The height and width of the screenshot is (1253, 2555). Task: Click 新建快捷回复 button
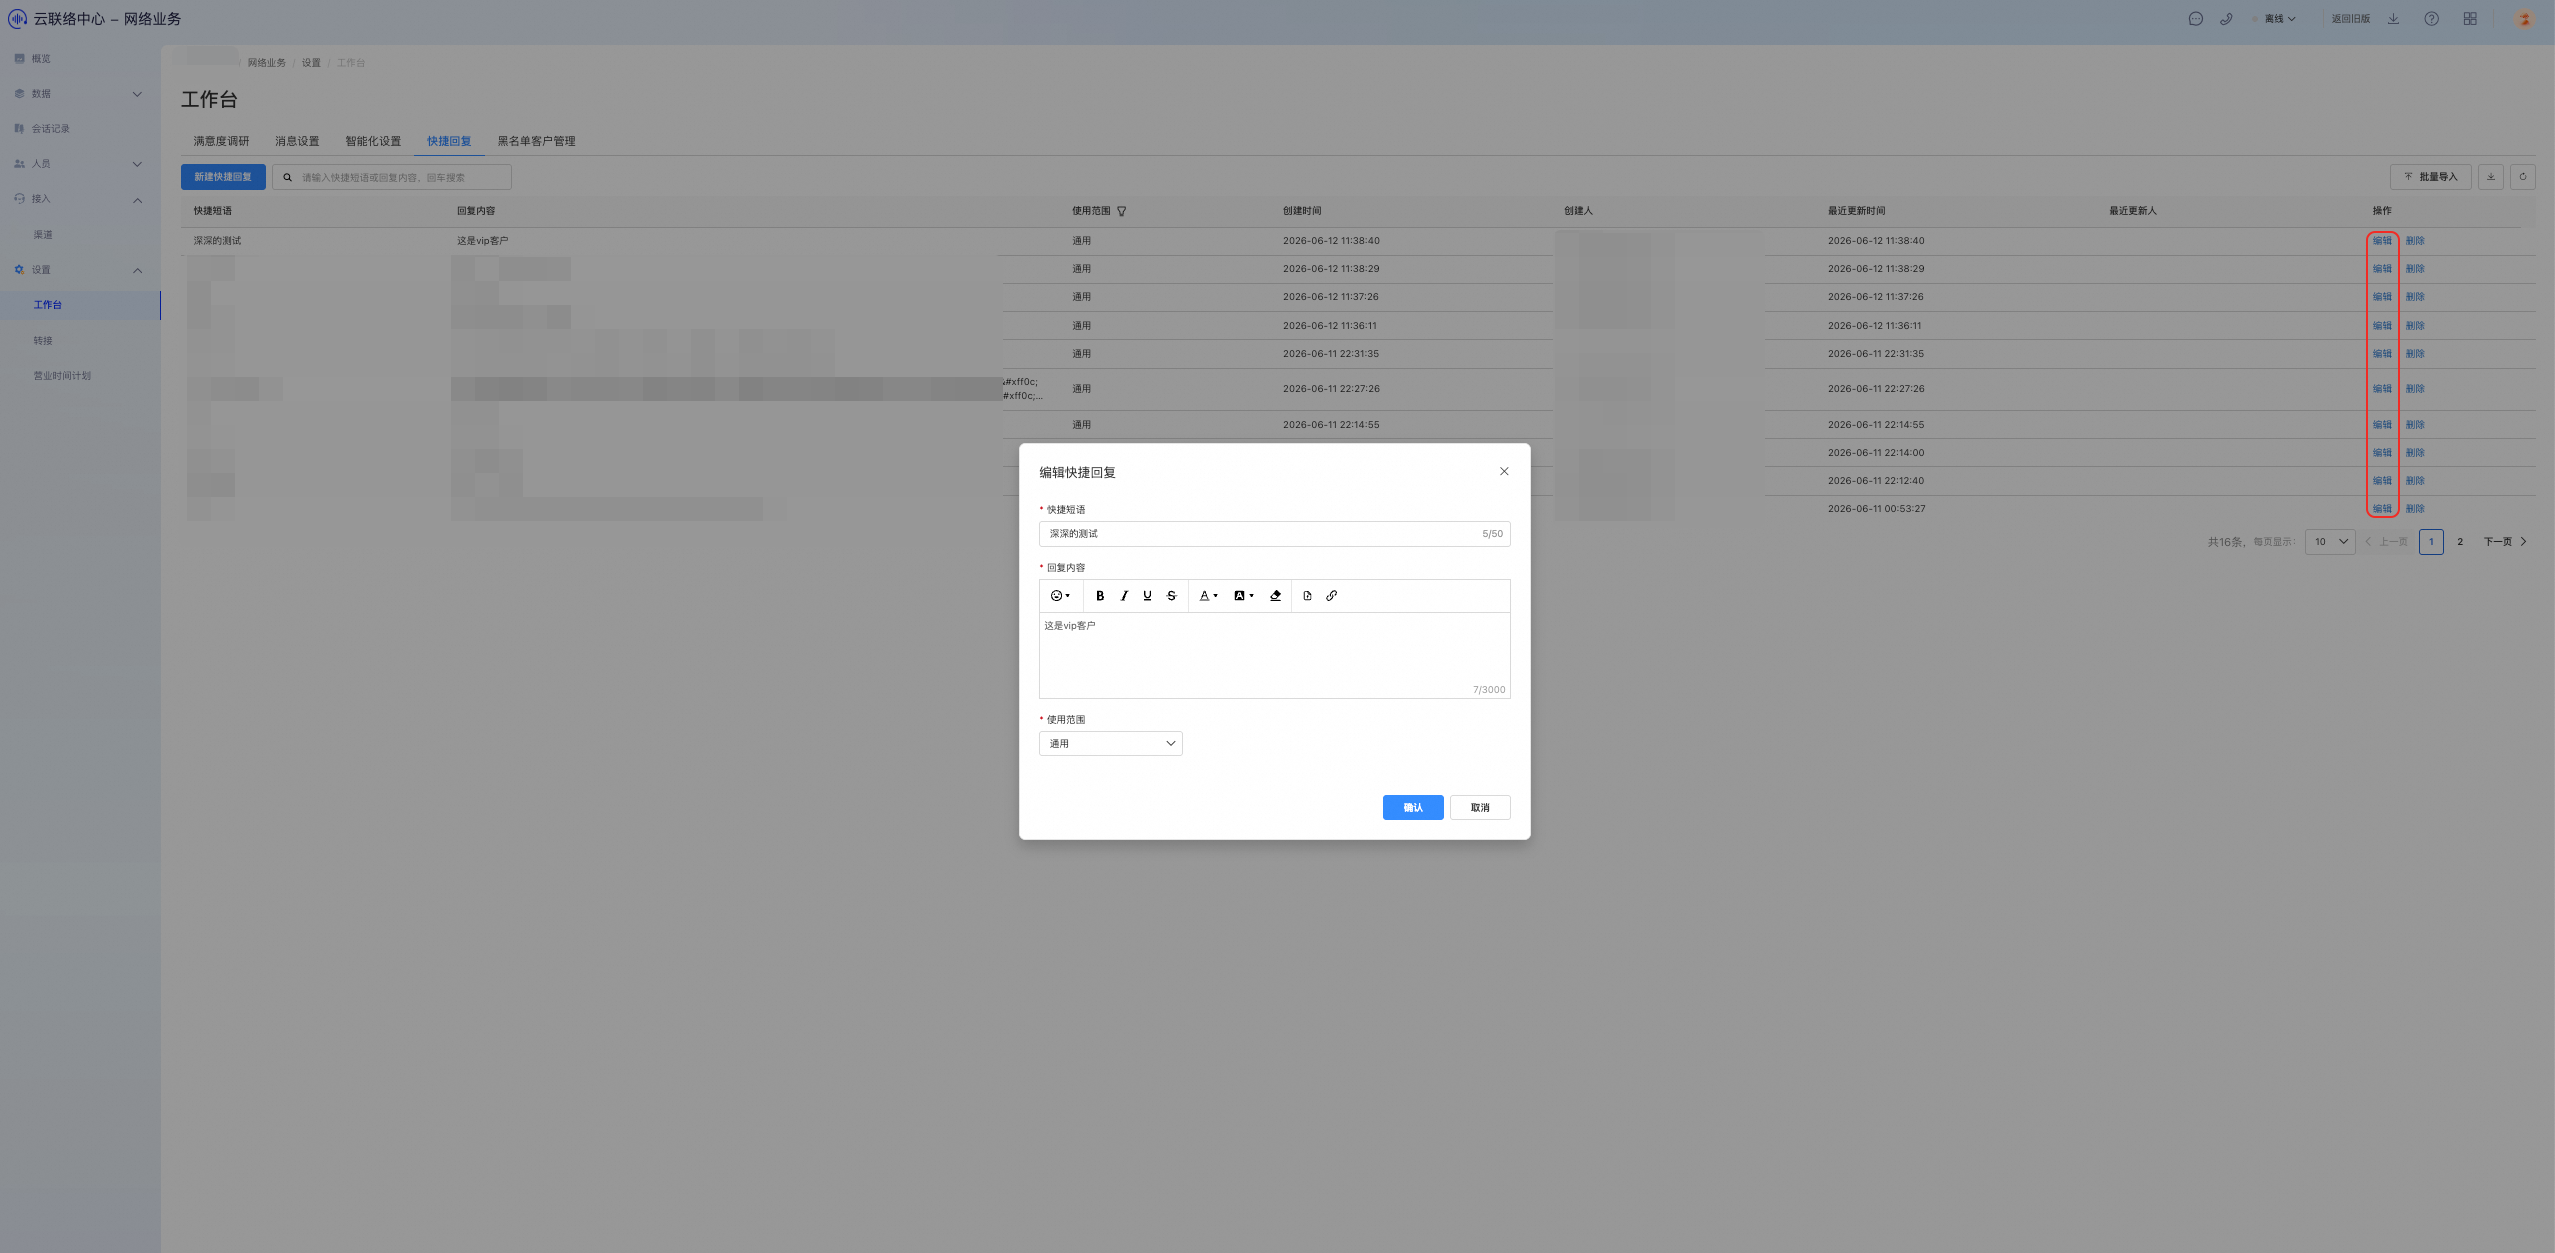click(223, 177)
